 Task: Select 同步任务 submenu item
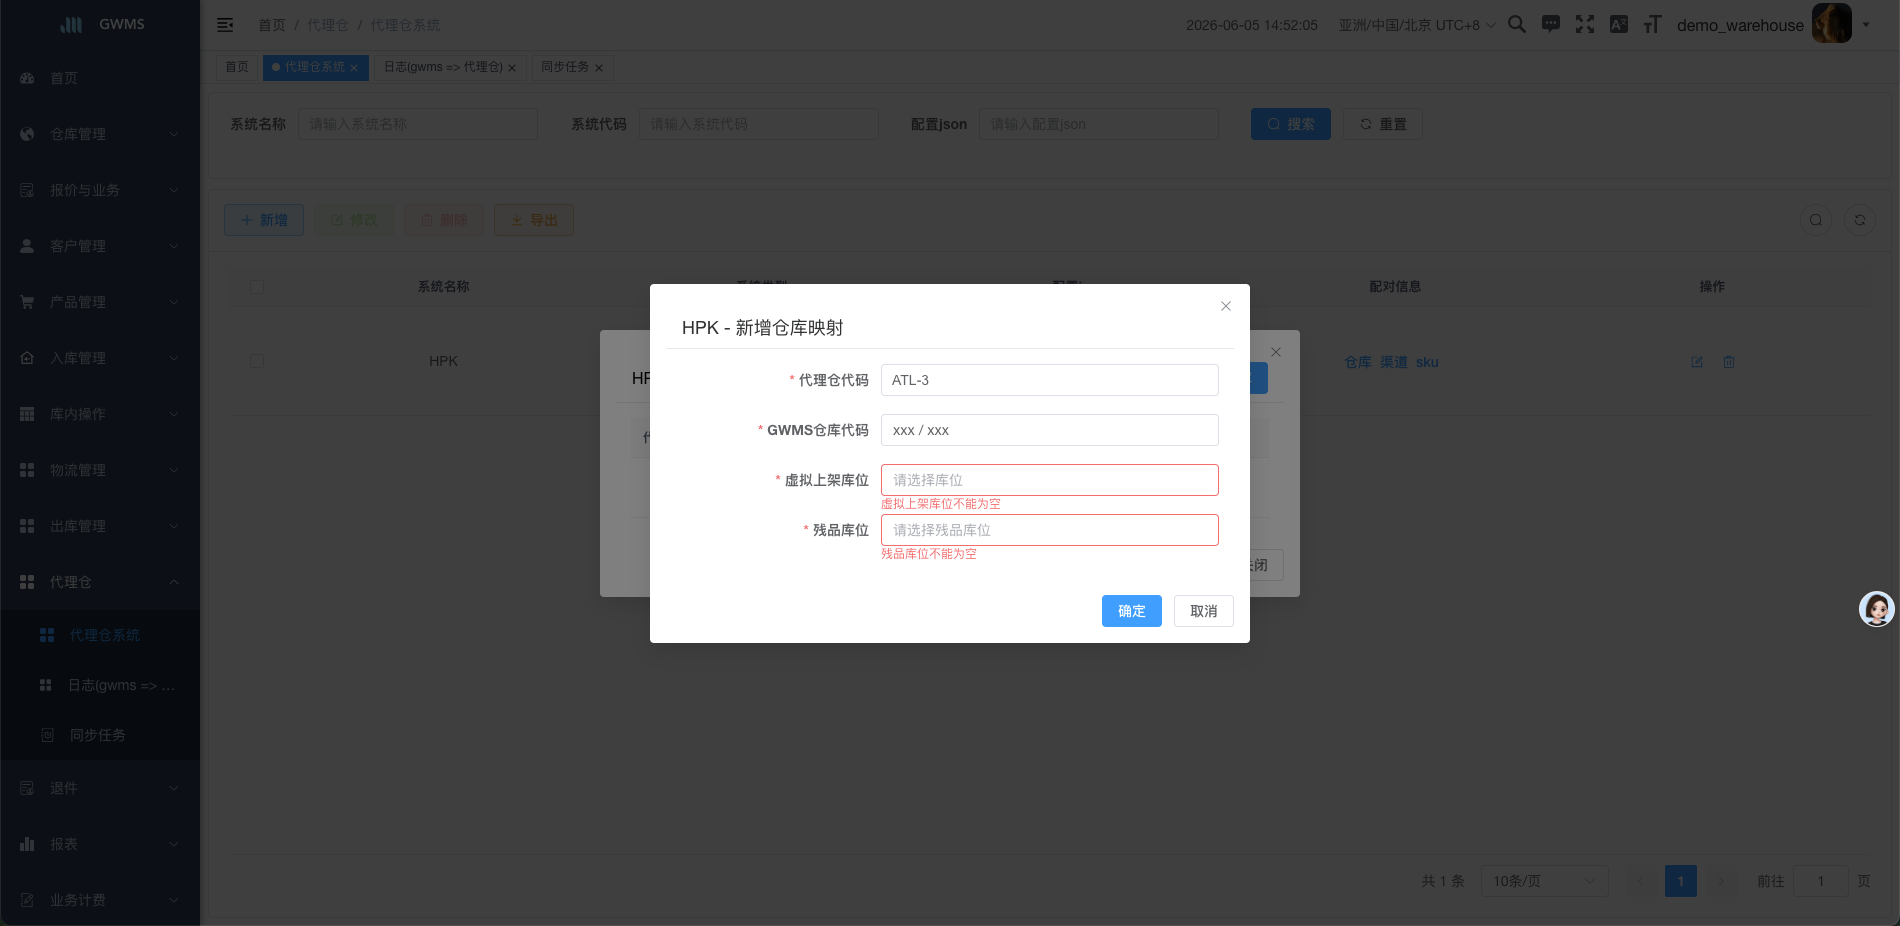(100, 735)
